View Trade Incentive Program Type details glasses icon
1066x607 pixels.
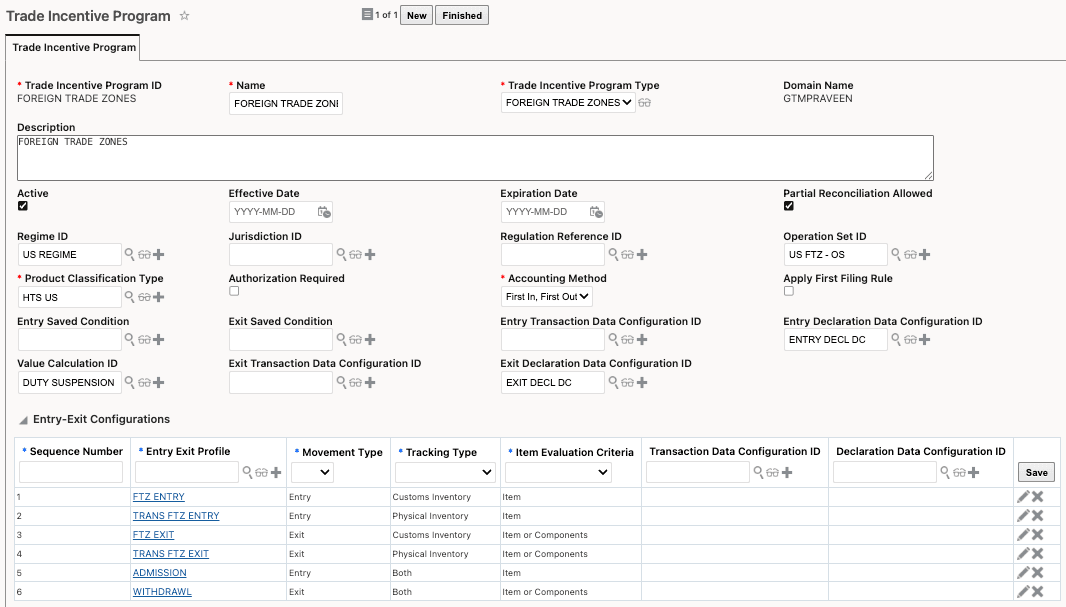pos(644,103)
